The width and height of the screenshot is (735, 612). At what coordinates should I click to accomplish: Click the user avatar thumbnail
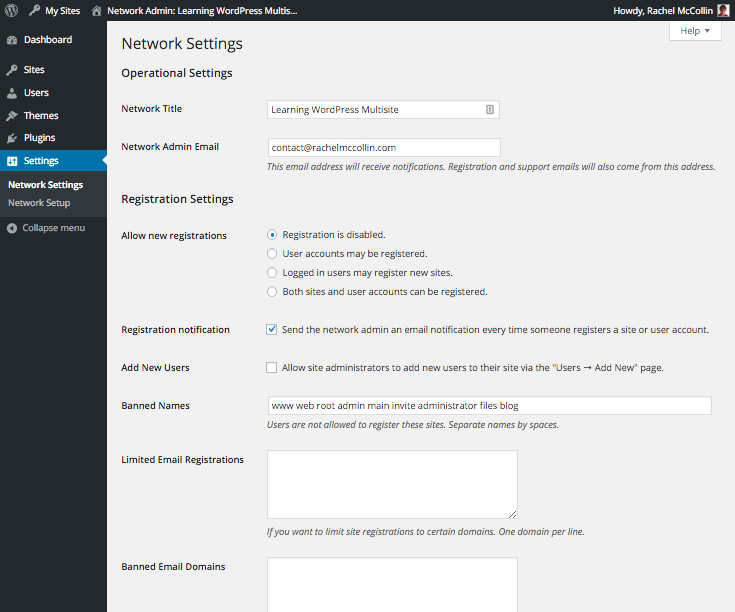pos(723,11)
